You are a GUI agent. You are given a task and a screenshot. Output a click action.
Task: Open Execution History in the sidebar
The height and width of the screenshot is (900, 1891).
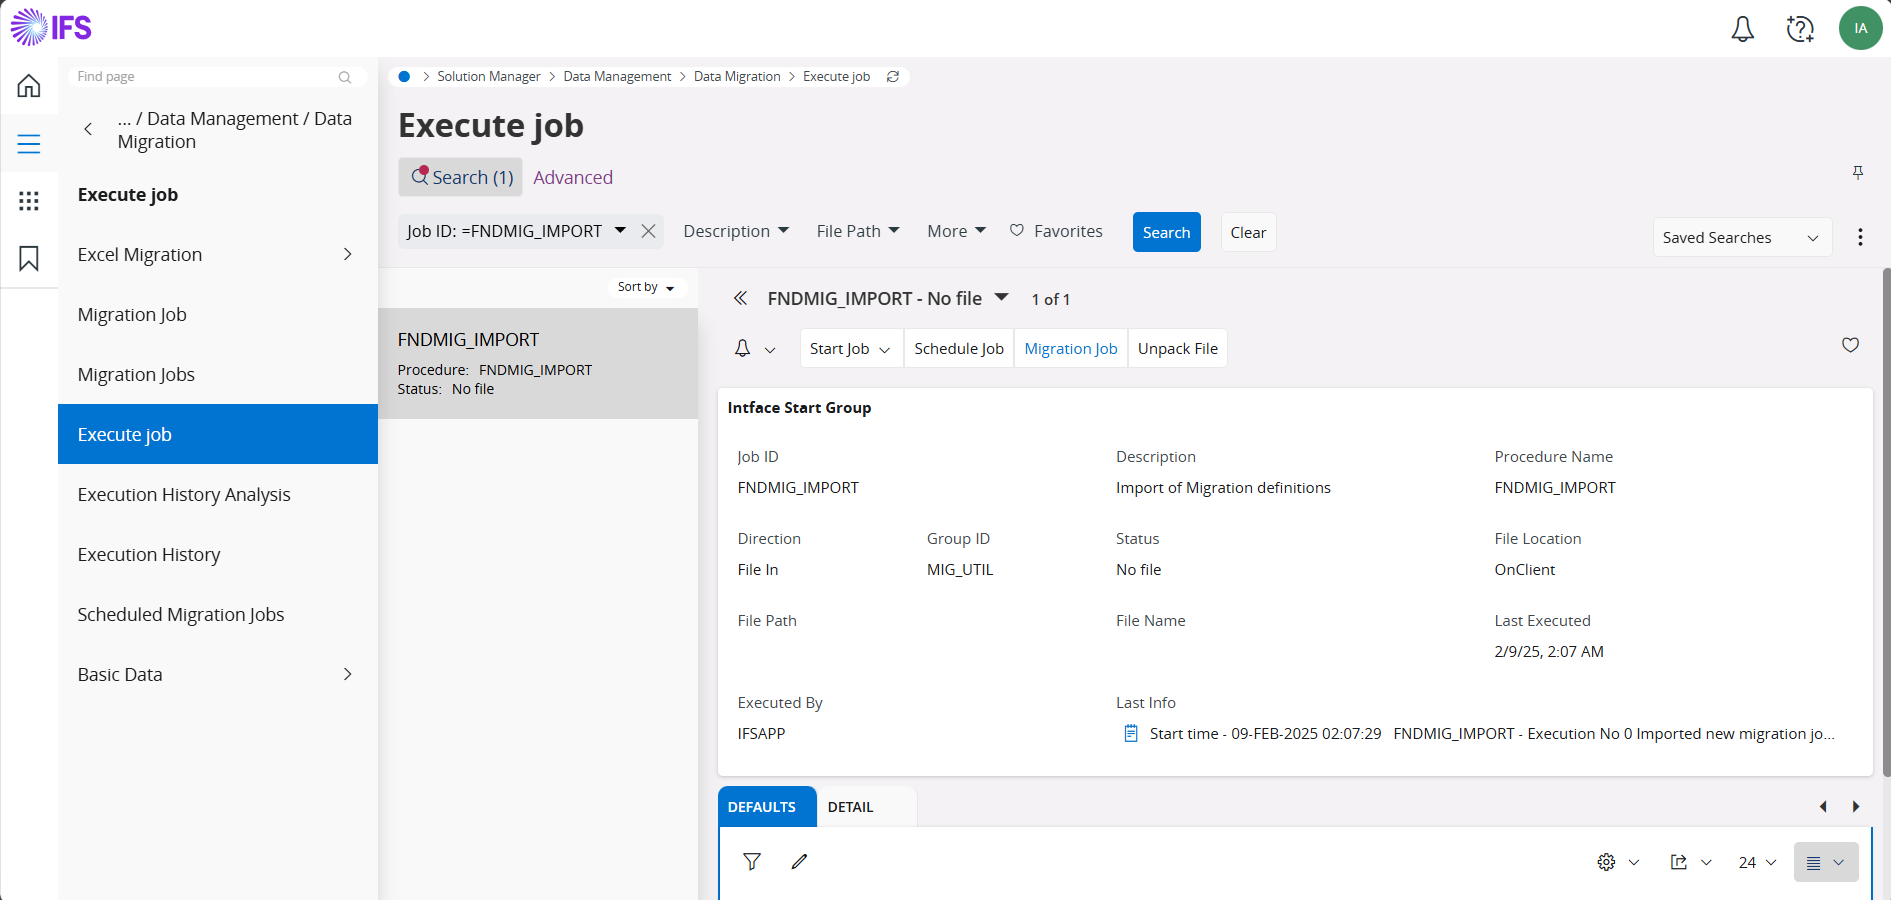[x=149, y=555]
